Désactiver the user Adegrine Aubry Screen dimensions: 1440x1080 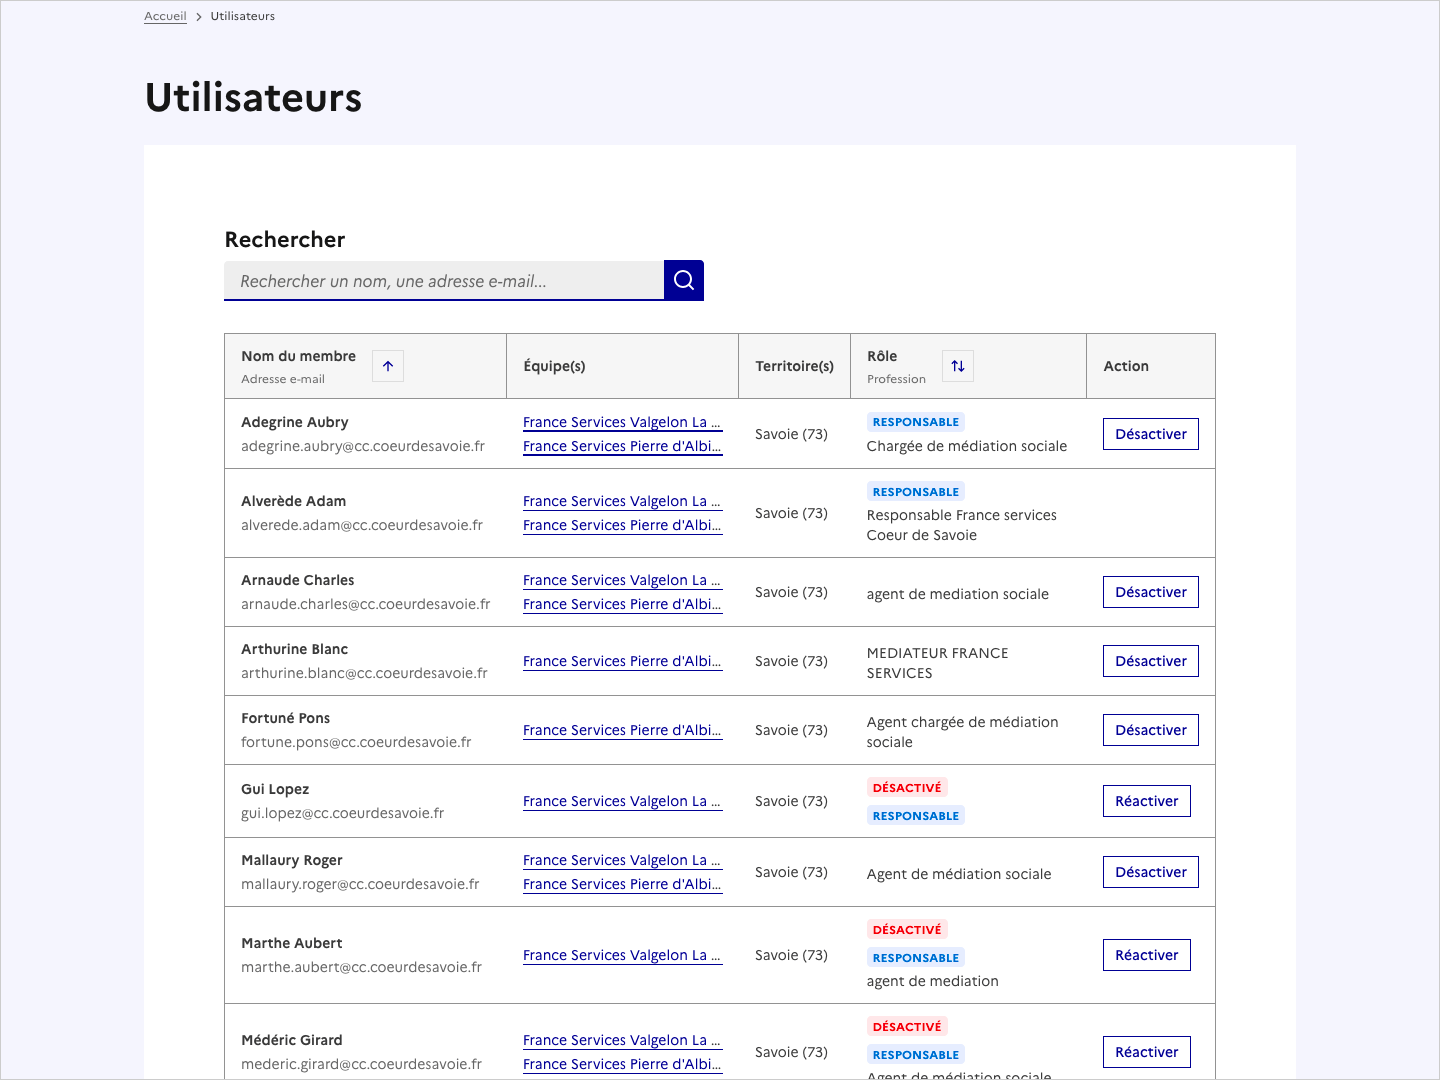1150,433
